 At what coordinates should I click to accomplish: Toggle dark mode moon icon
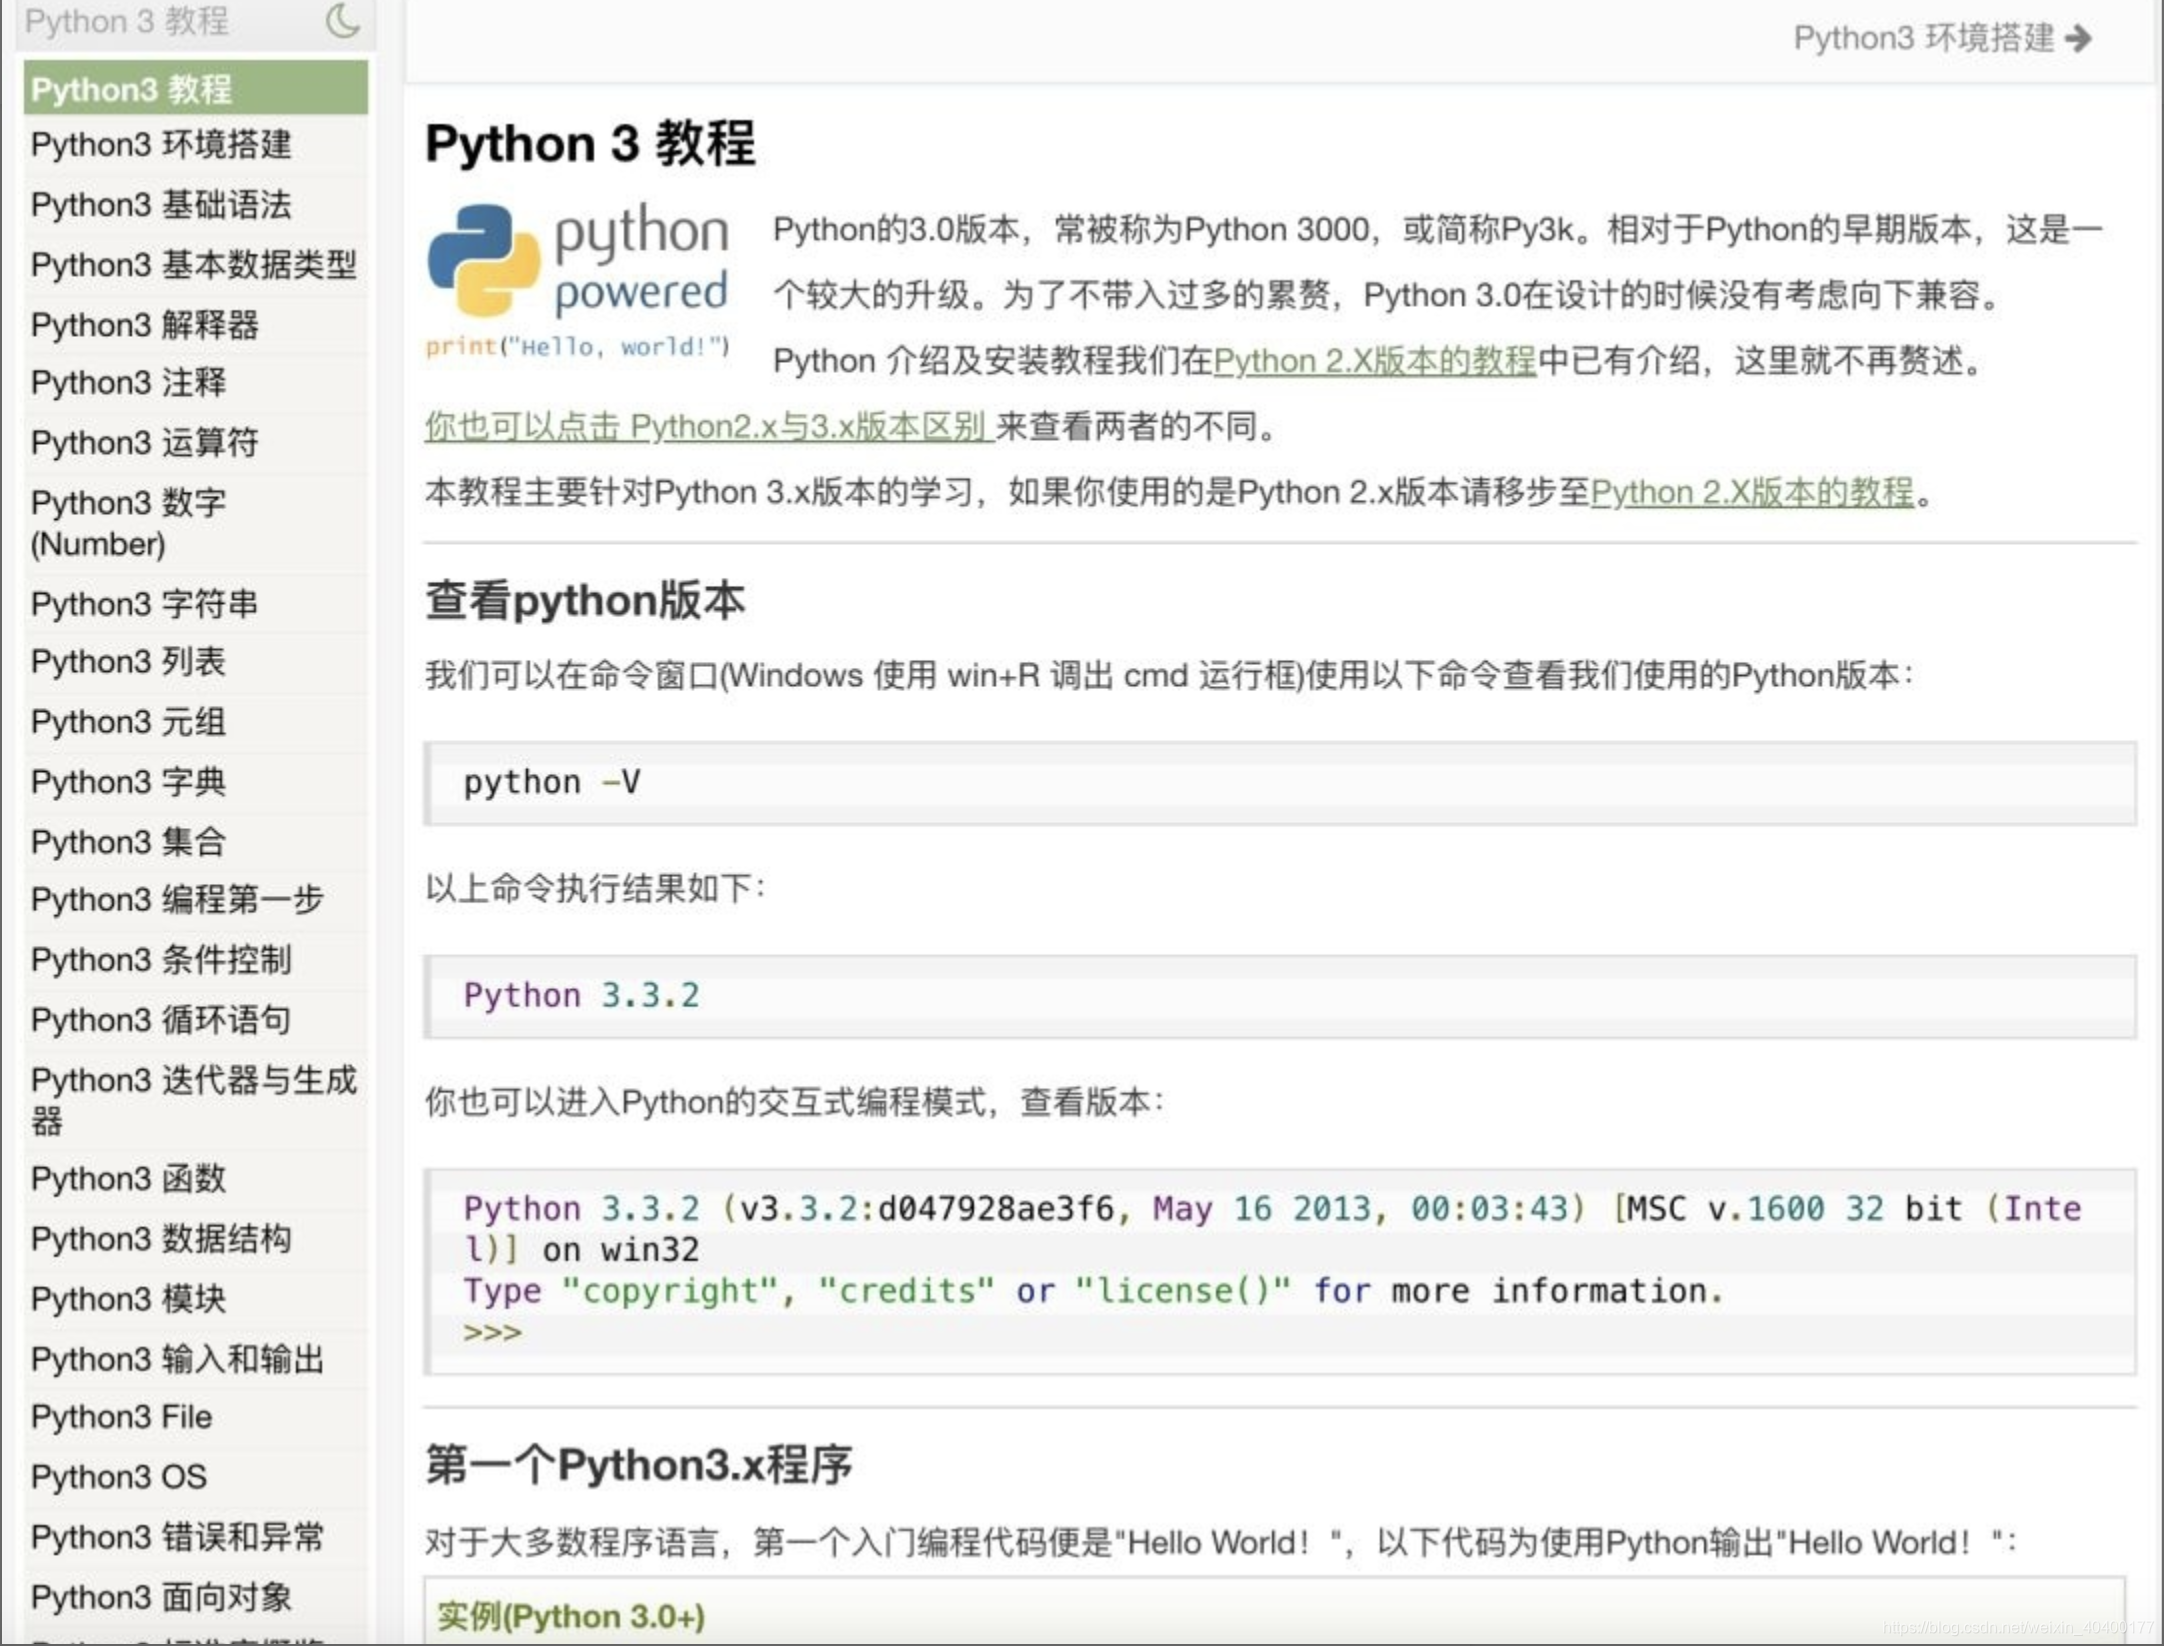343,21
